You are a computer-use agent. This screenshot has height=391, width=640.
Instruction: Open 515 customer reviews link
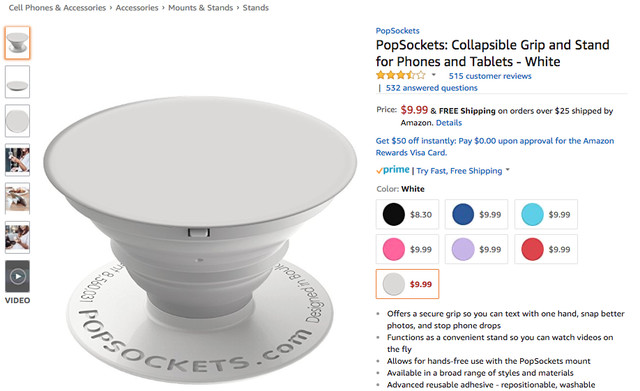[x=490, y=76]
